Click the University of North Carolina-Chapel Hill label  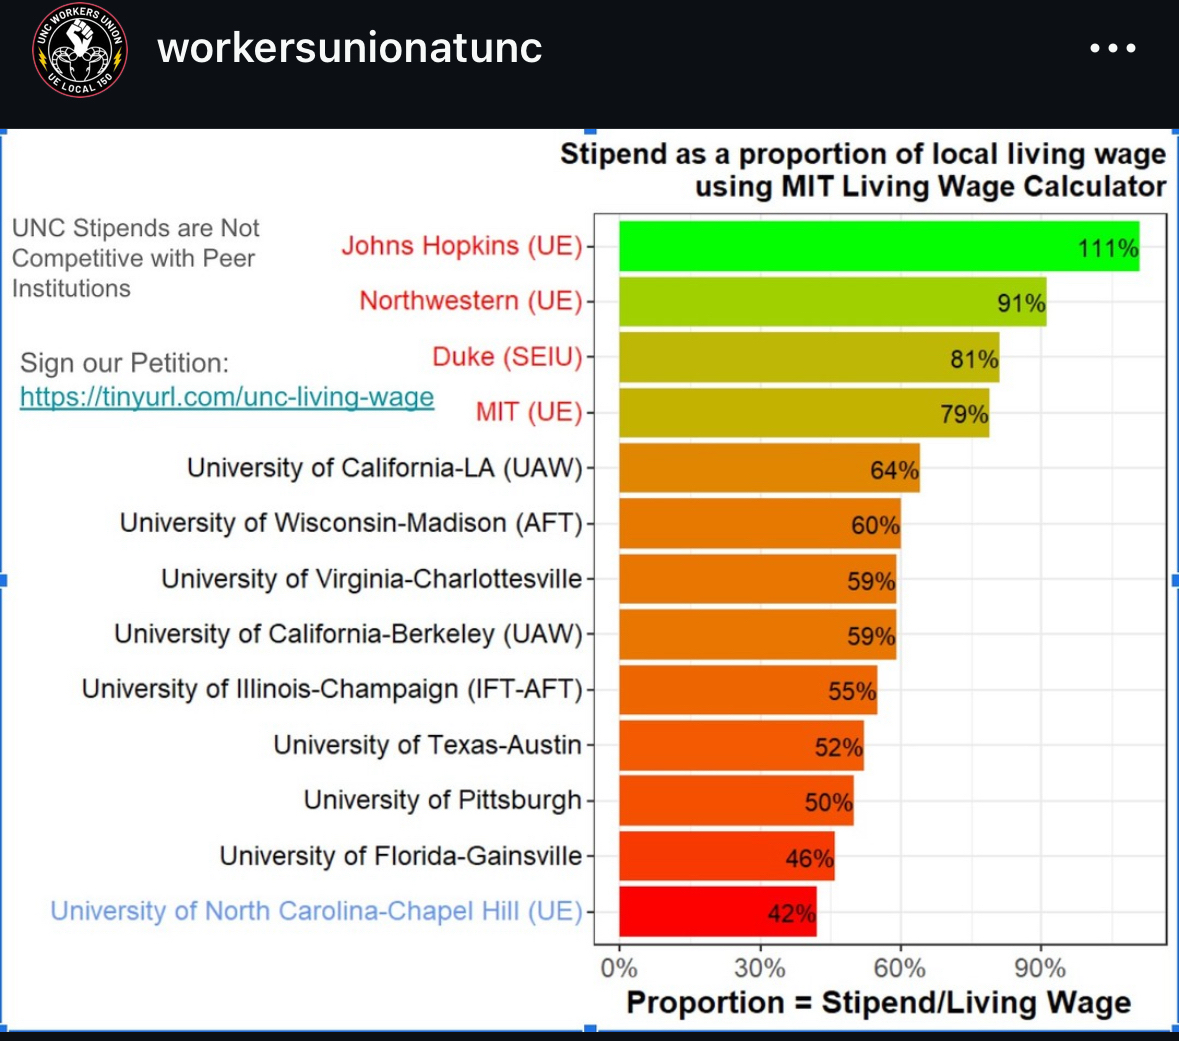tap(316, 911)
